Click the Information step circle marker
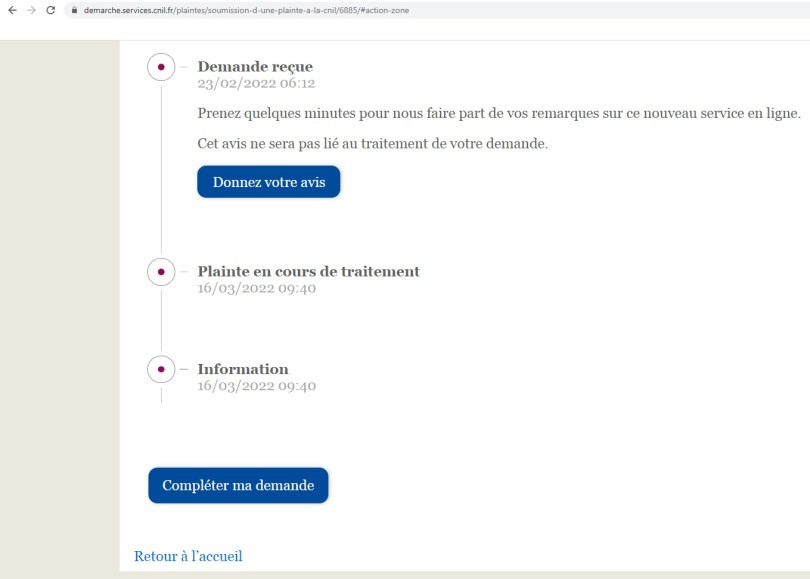810x579 pixels. (161, 369)
